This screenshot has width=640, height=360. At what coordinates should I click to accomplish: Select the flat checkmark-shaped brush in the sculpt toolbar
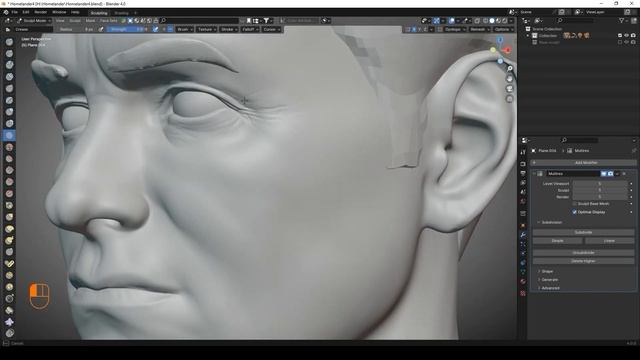tap(9, 264)
